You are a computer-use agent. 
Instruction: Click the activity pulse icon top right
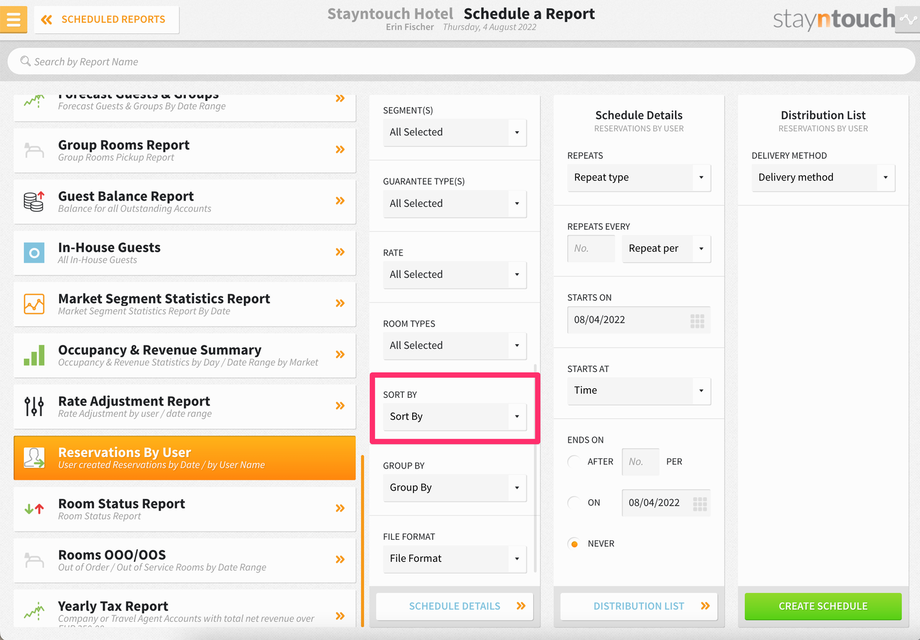tap(908, 19)
